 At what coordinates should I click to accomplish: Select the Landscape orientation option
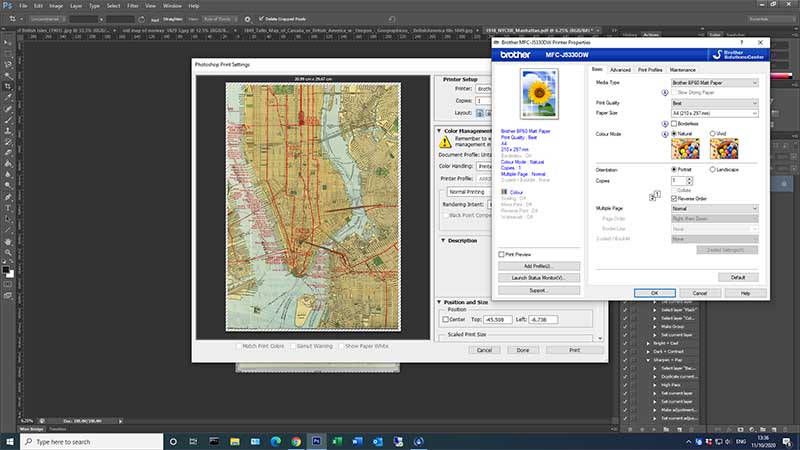pyautogui.click(x=714, y=170)
